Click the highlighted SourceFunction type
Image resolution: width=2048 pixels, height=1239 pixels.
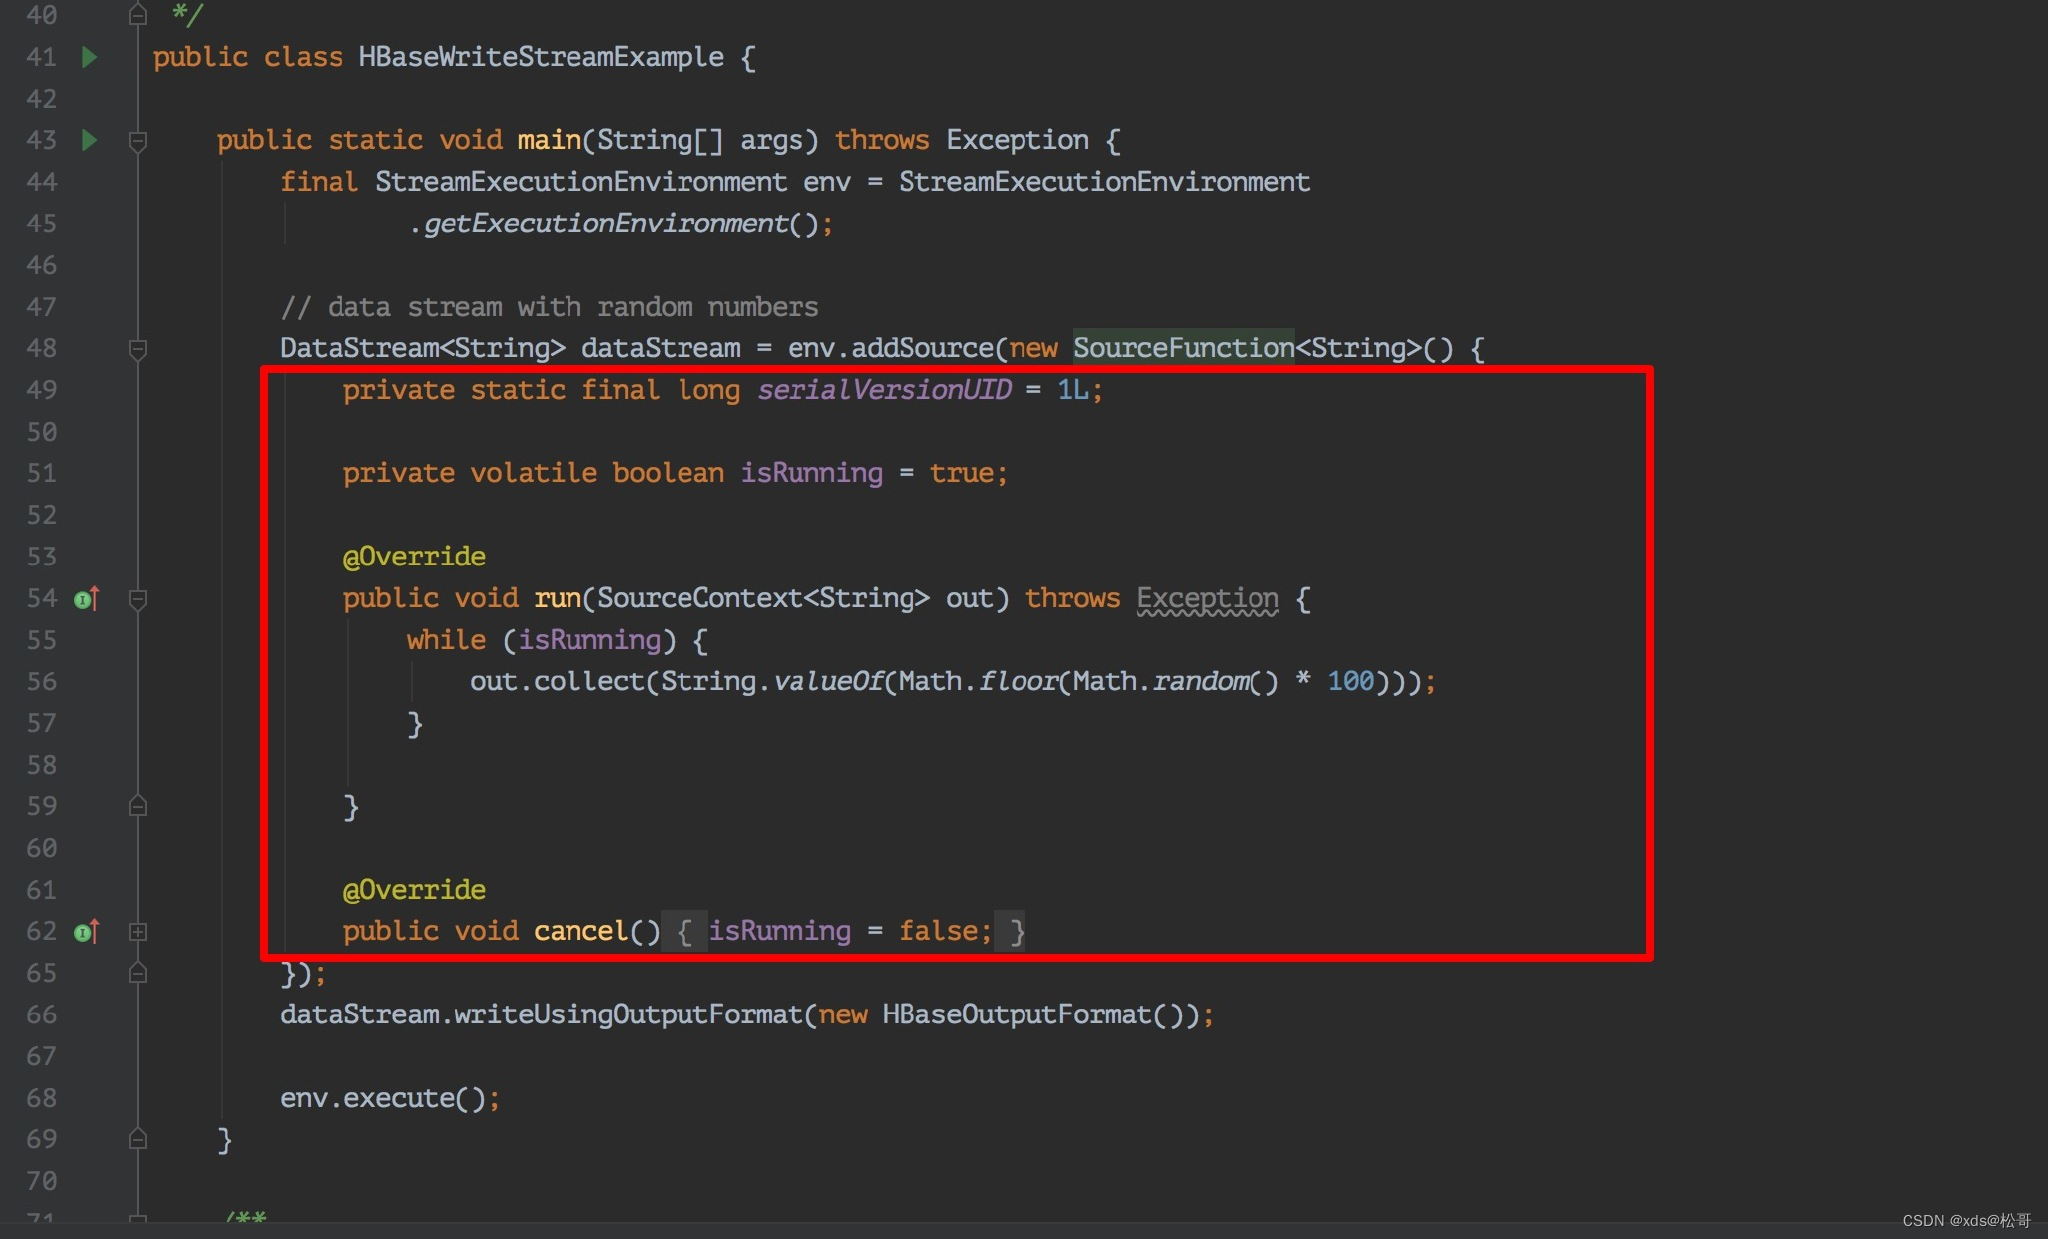click(x=1184, y=347)
